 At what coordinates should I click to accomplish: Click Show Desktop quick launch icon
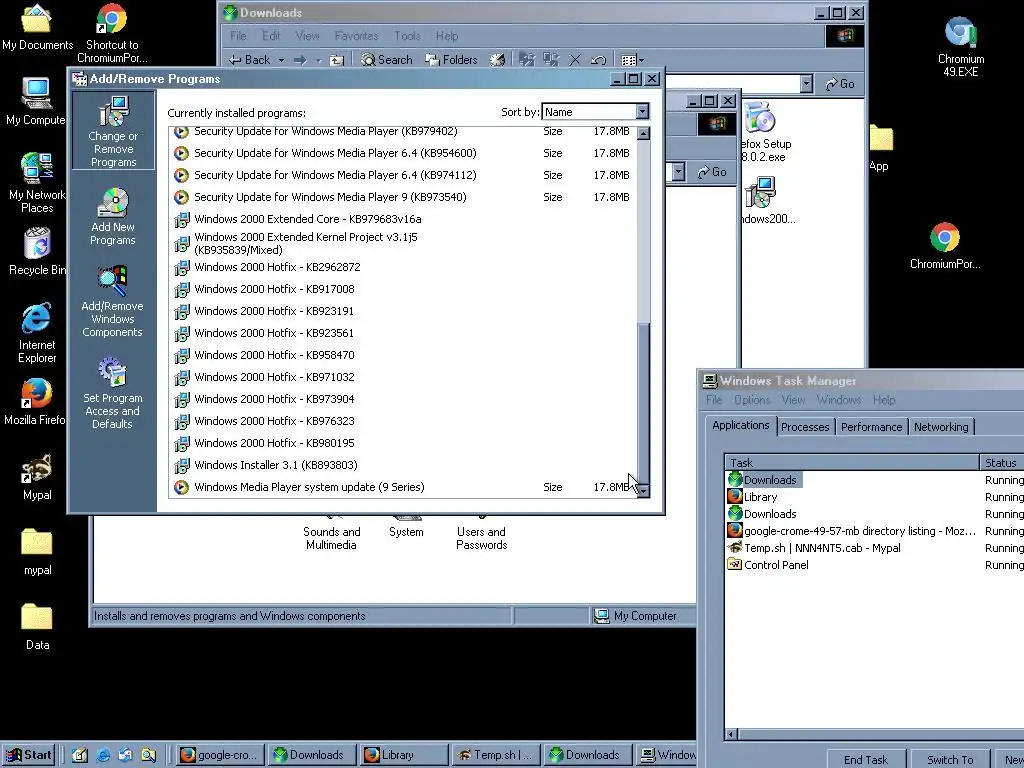80,755
